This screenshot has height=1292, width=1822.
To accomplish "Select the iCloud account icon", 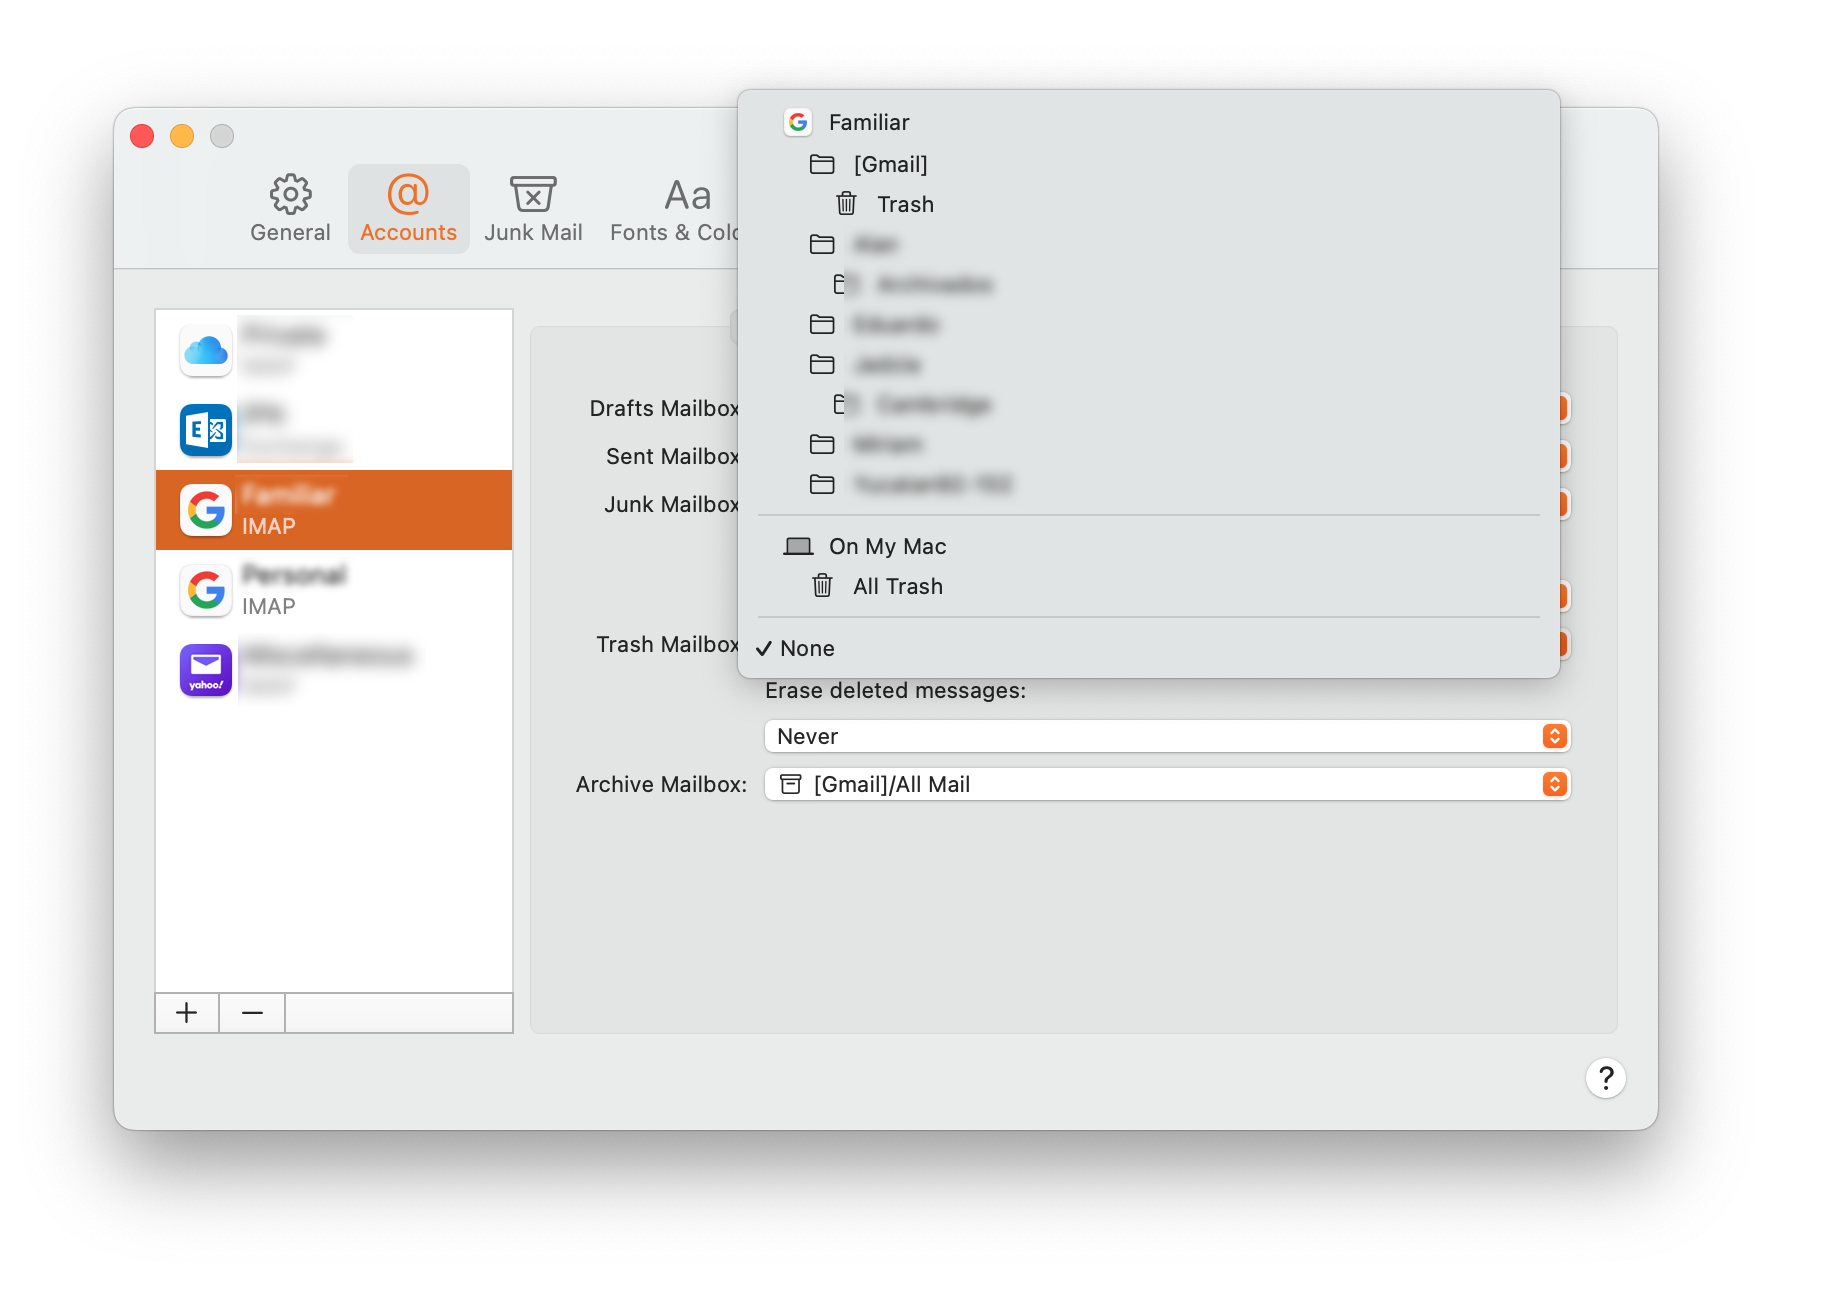I will (x=206, y=350).
